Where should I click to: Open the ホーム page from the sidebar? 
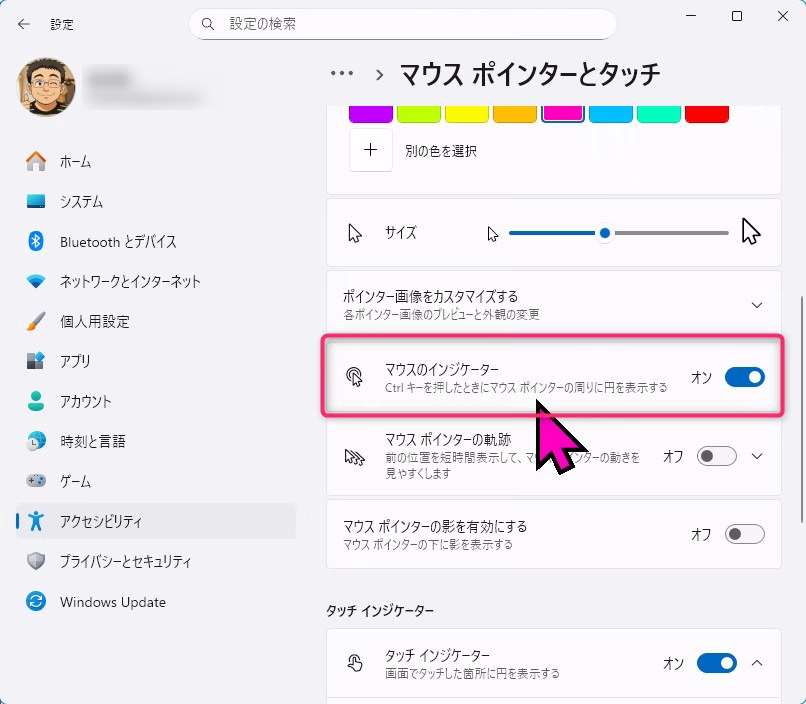click(x=75, y=161)
